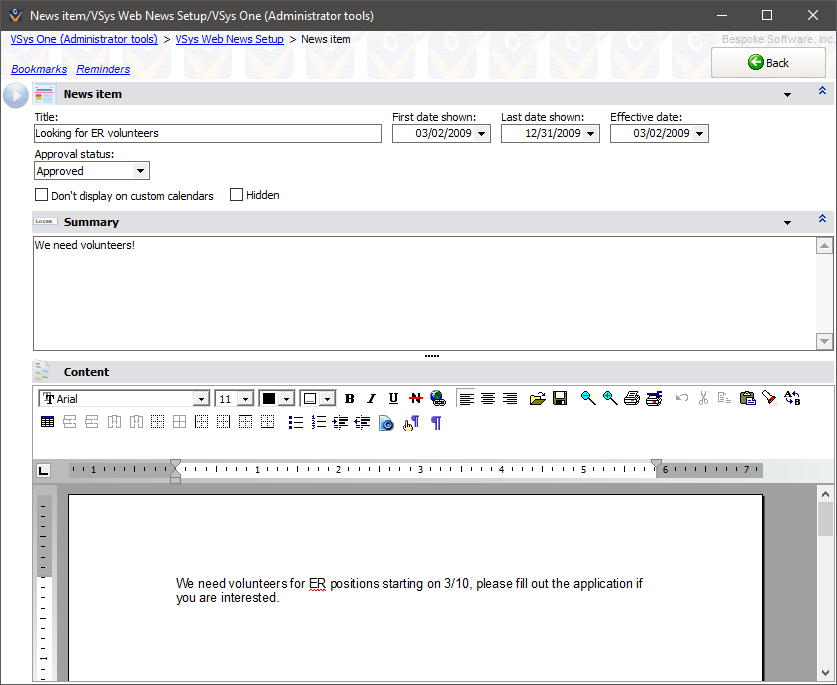Viewport: 837px width, 685px height.
Task: Save content using the floppy disk icon
Action: click(x=560, y=398)
